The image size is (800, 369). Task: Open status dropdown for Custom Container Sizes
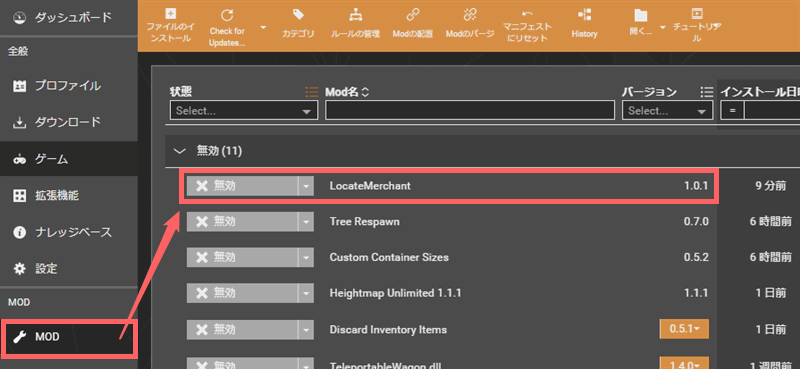click(306, 257)
